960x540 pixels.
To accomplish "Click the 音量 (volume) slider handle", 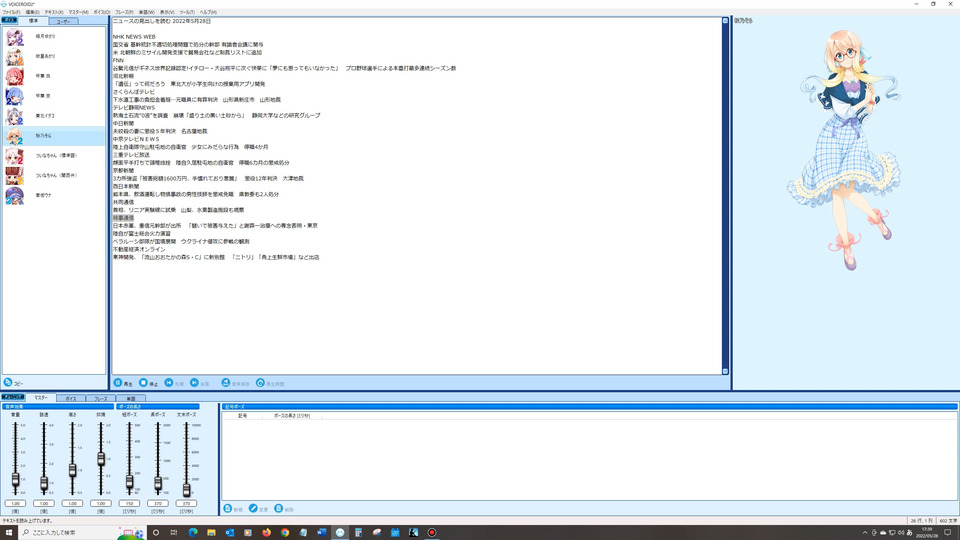I will click(15, 480).
